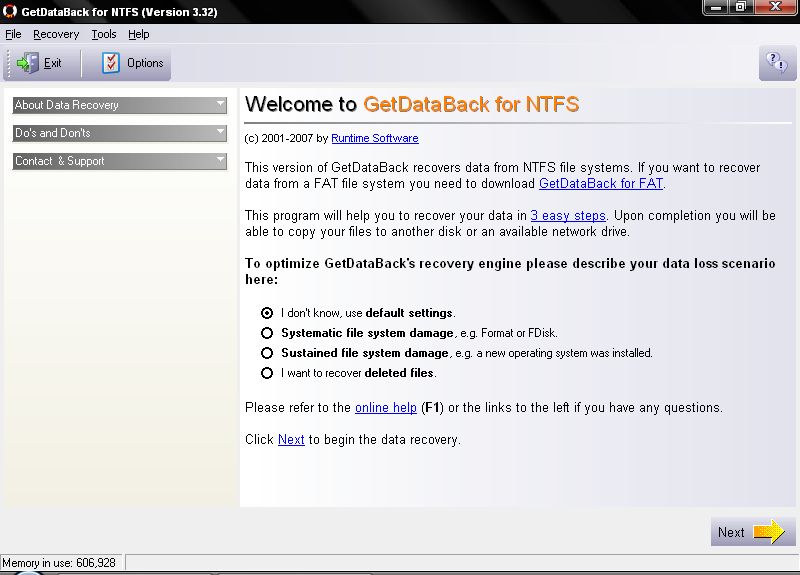Click the online help link

tap(386, 408)
